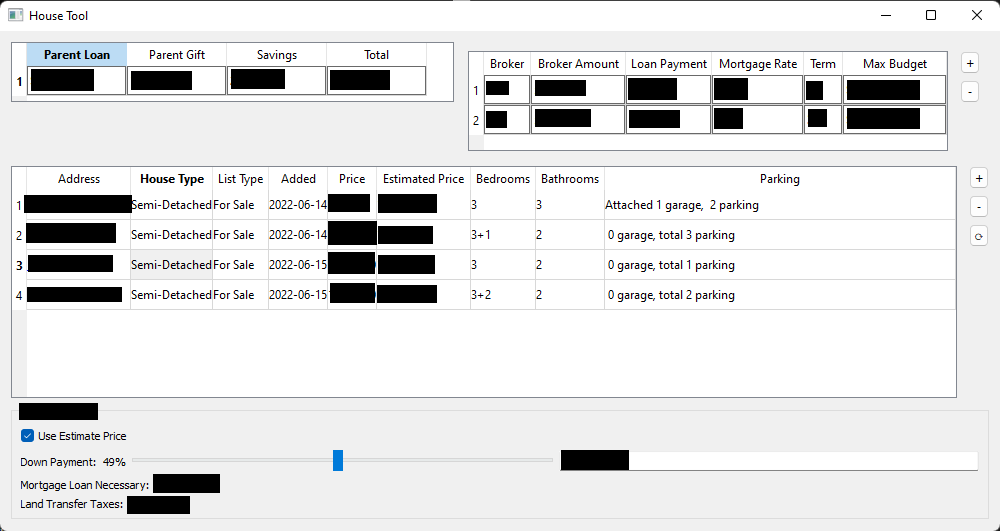Viewport: 1000px width, 531px height.
Task: Uncheck Use Estimate Price checkbox
Action: (x=28, y=436)
